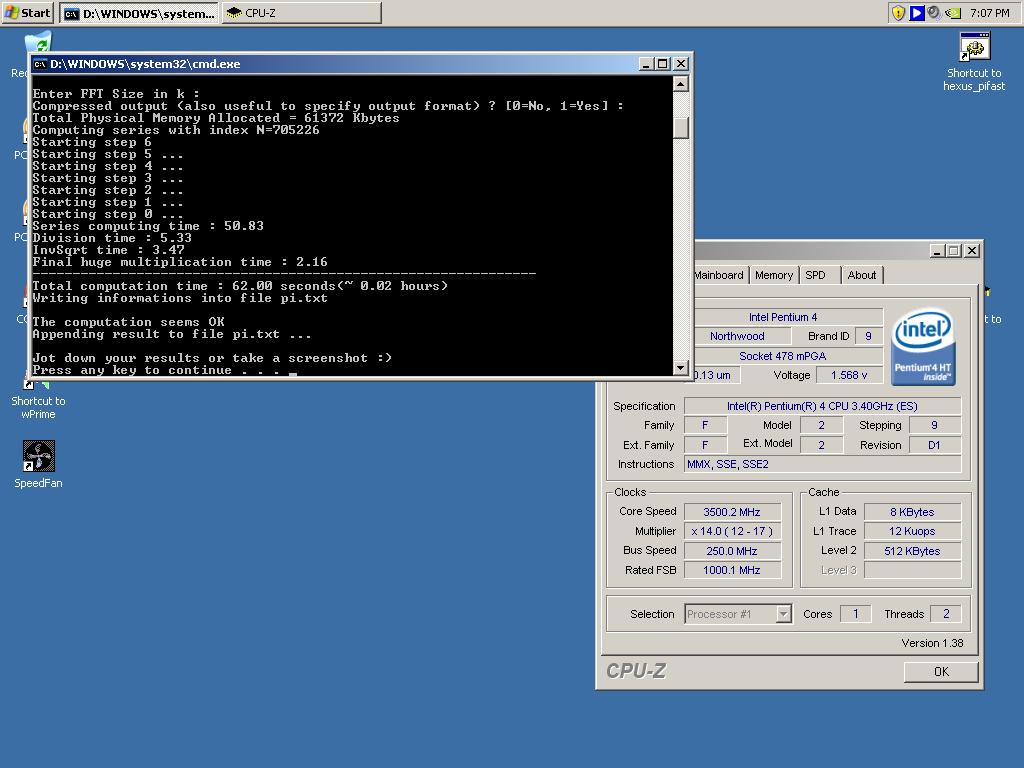This screenshot has width=1024, height=768.
Task: Click the cmd window scroll-up arrow
Action: click(x=680, y=84)
